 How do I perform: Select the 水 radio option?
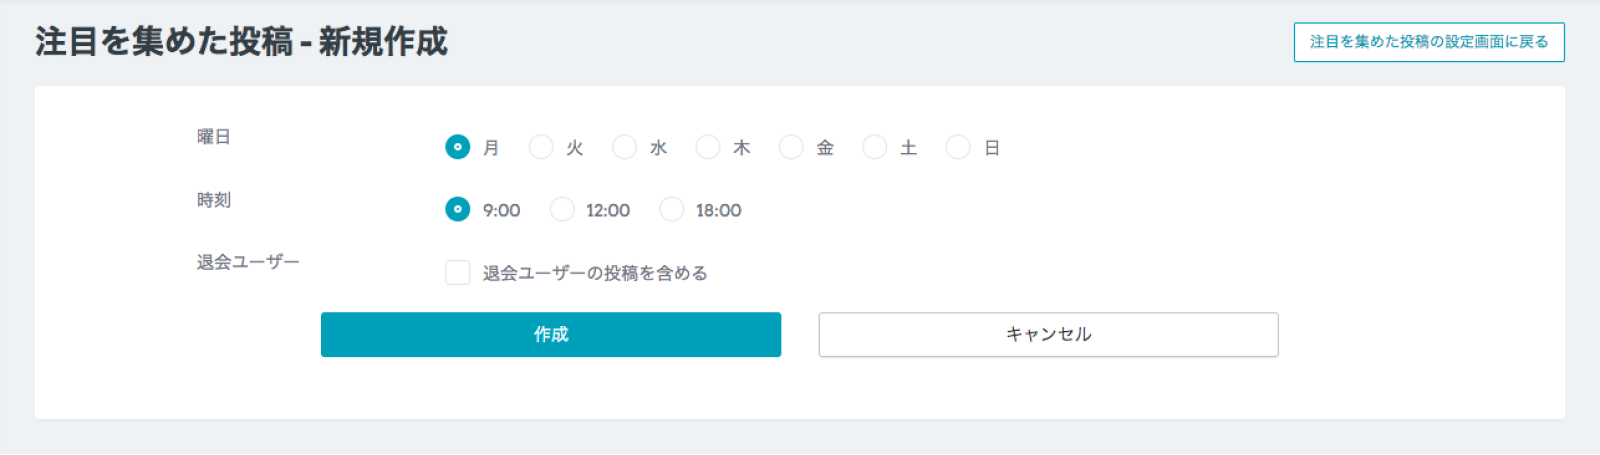[x=624, y=147]
